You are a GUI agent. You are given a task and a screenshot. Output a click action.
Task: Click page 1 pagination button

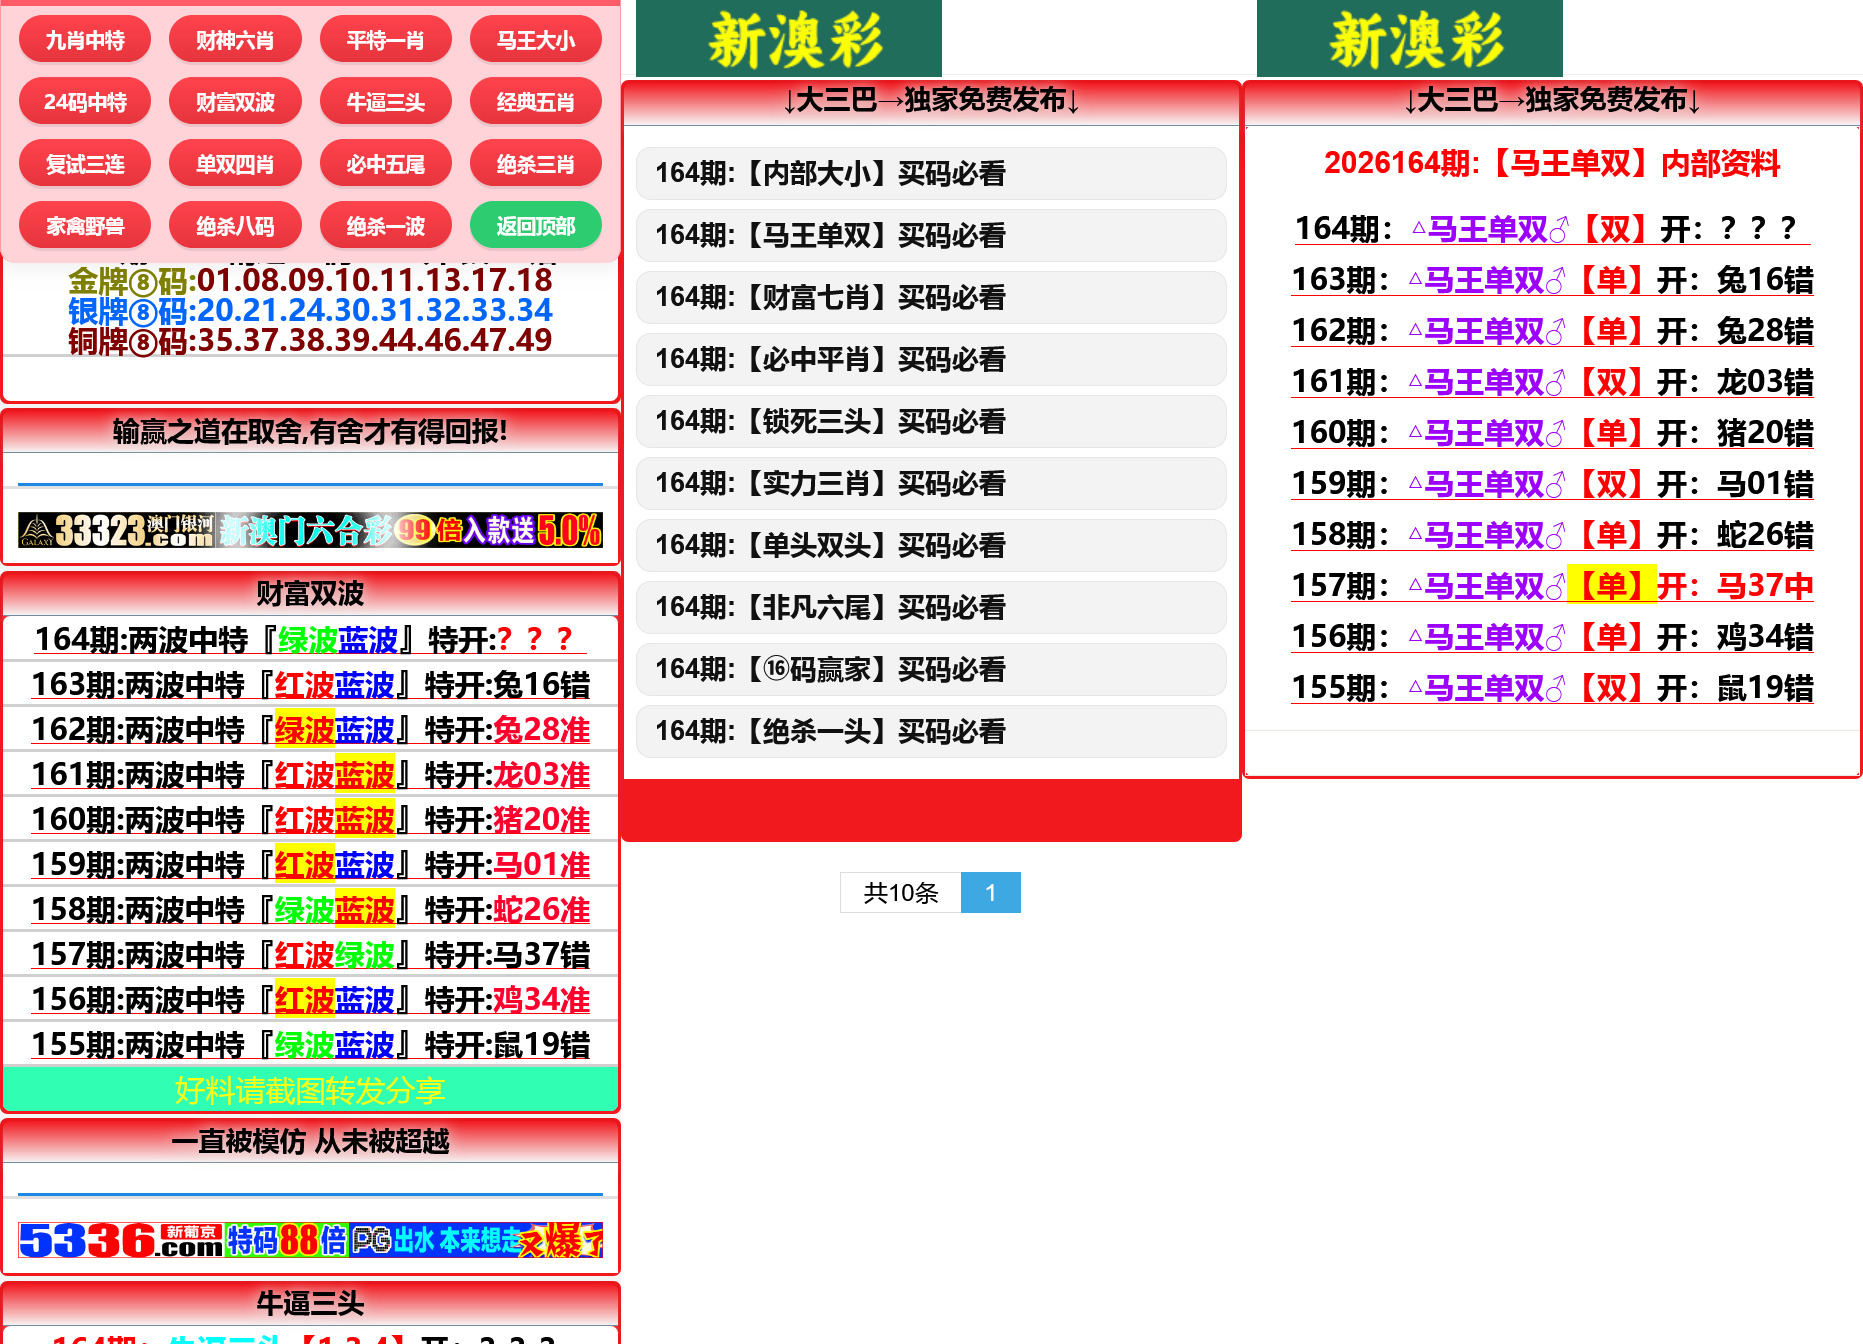tap(990, 892)
